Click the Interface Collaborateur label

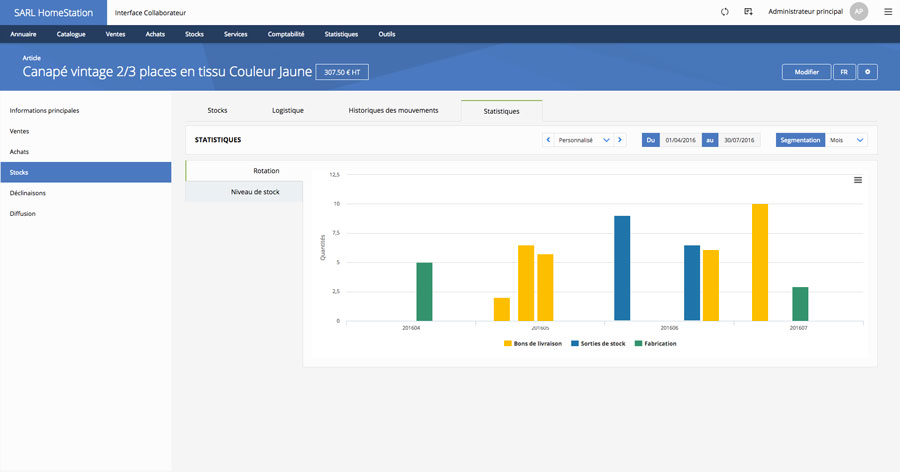point(150,13)
